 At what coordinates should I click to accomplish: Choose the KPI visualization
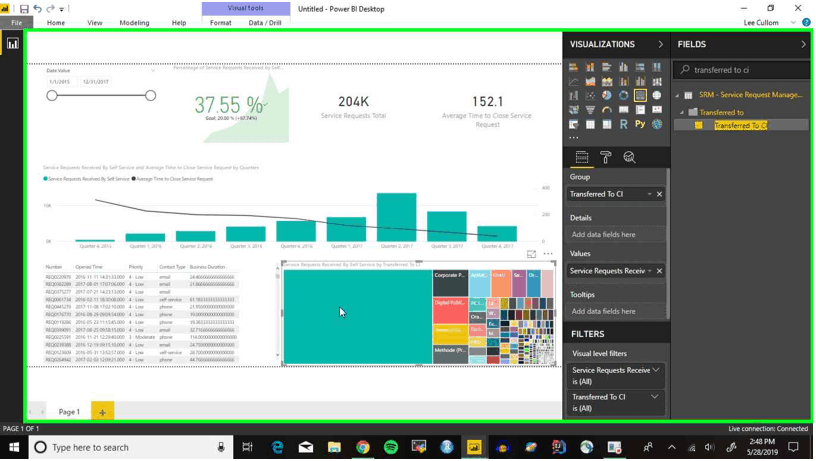click(x=657, y=110)
